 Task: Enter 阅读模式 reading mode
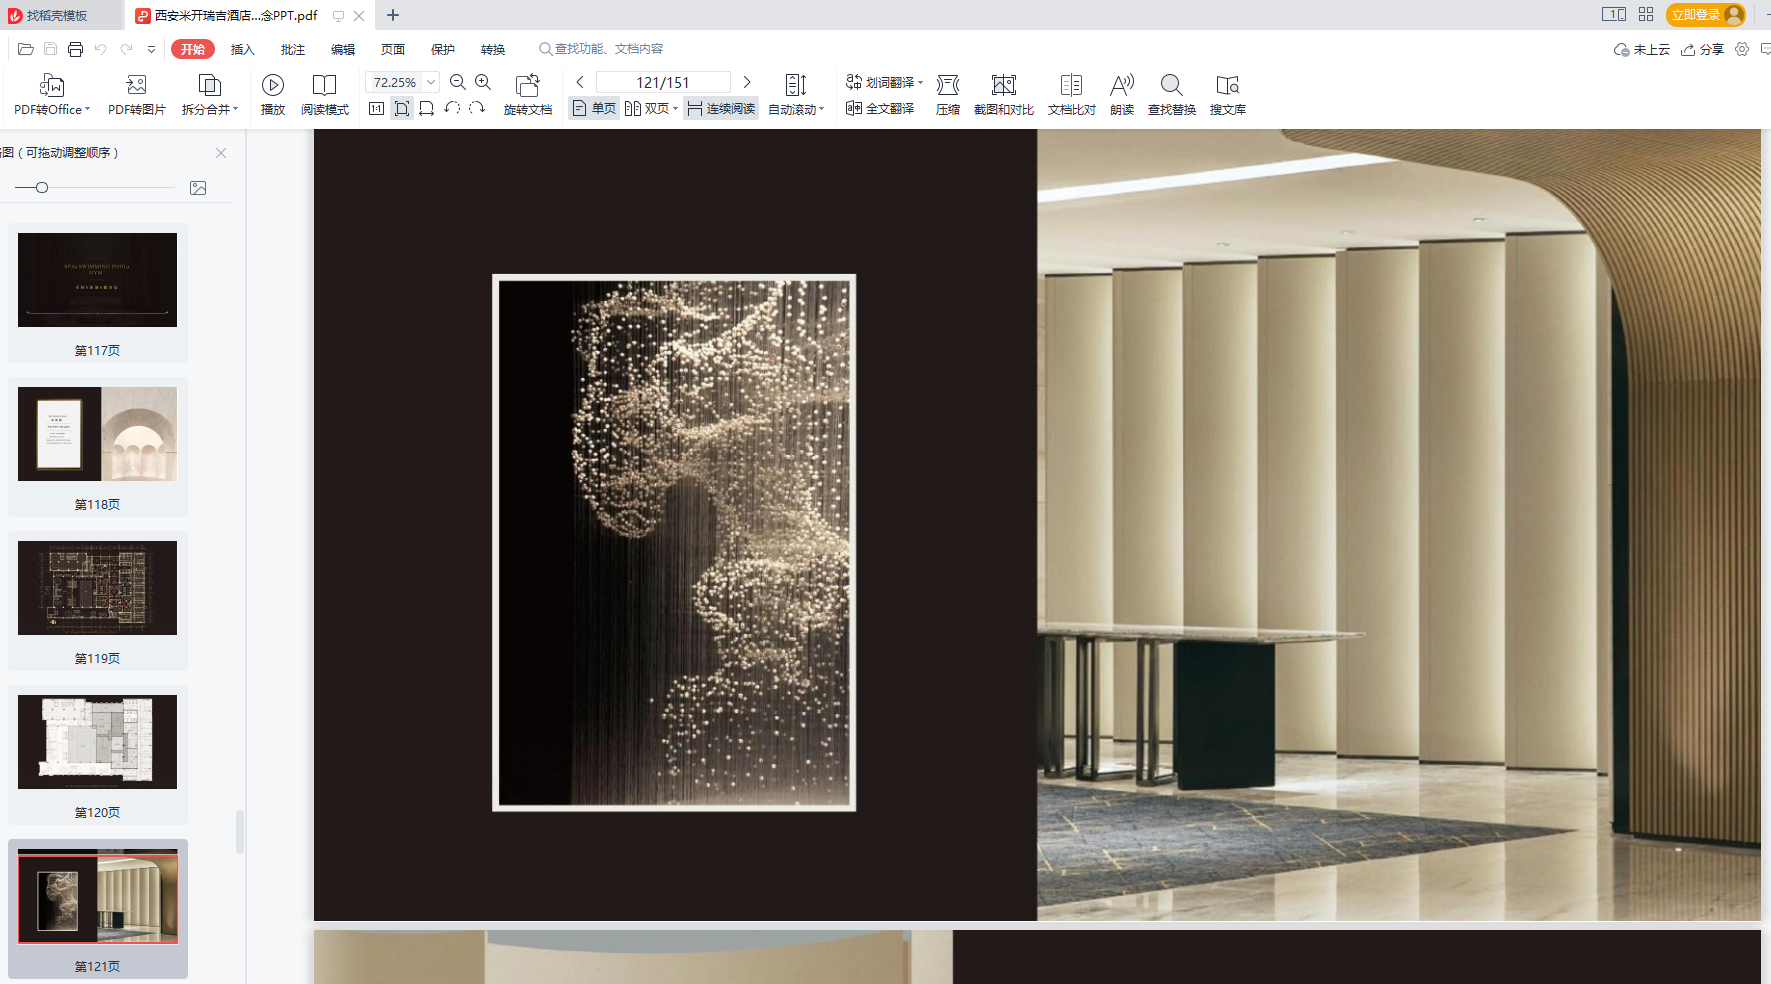[x=325, y=95]
